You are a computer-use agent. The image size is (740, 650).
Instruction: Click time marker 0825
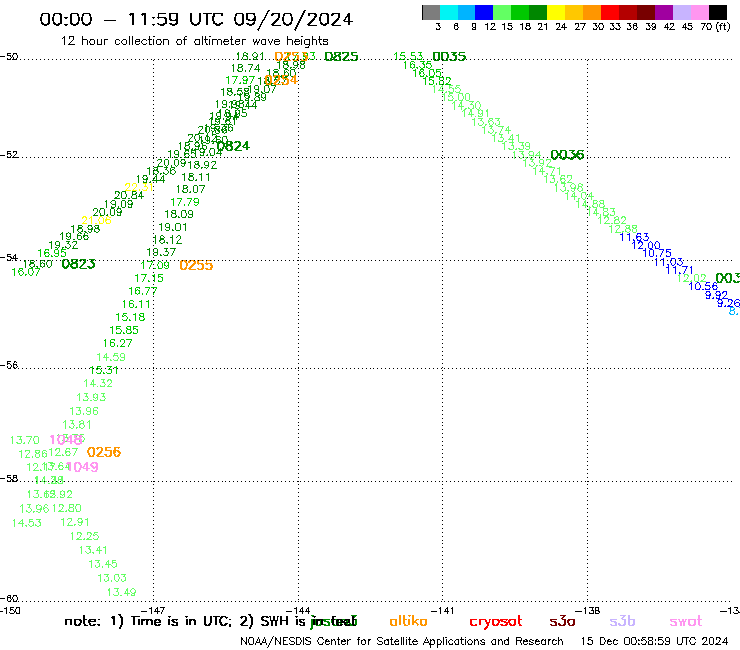[x=341, y=57]
